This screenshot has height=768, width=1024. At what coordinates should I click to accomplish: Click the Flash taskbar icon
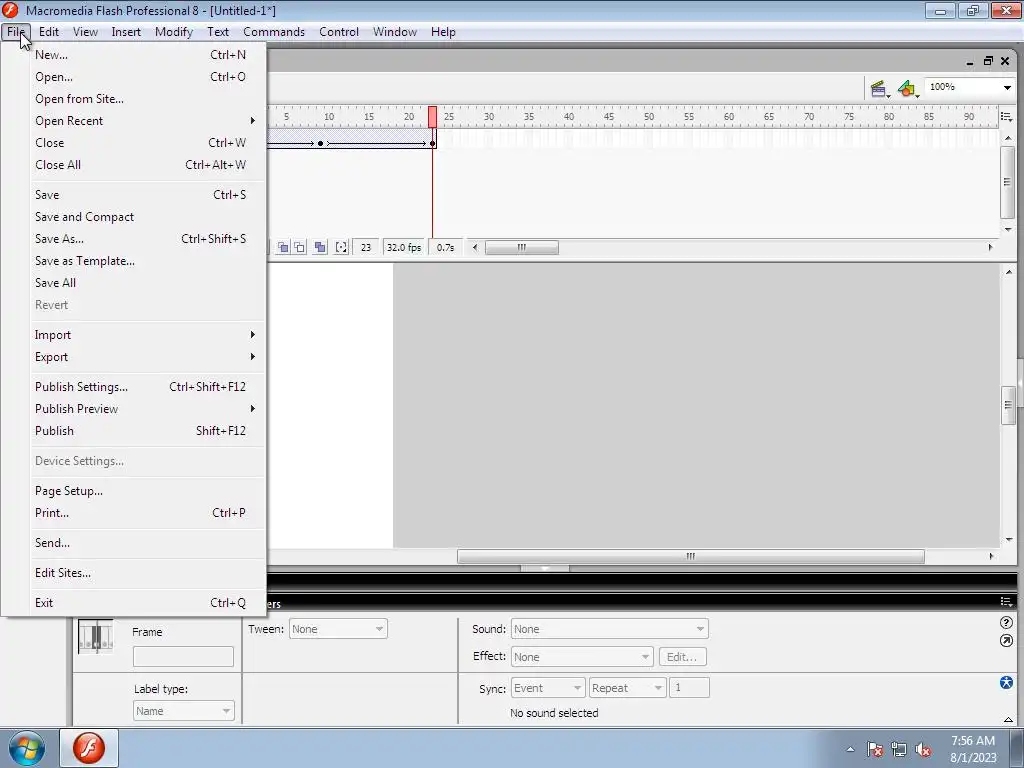tap(89, 748)
